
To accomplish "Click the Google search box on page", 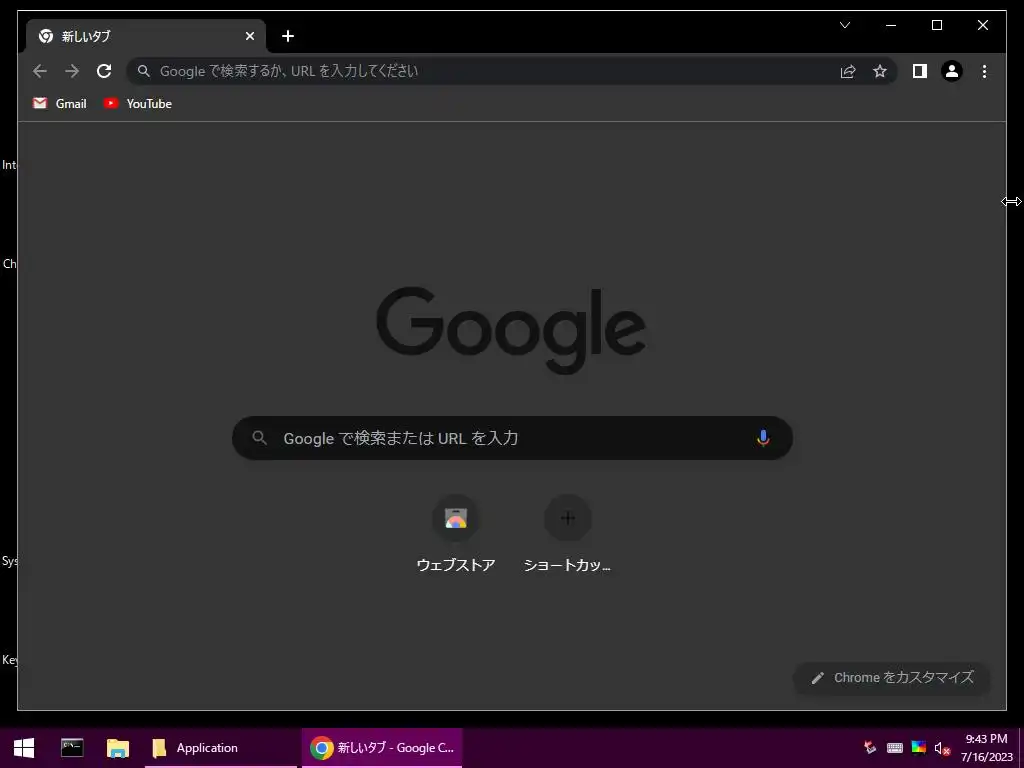I will [513, 438].
